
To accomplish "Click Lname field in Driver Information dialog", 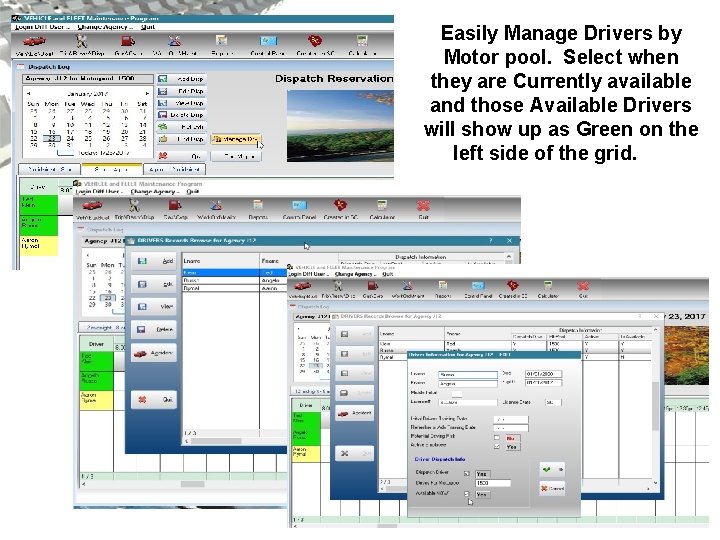I will coord(467,374).
